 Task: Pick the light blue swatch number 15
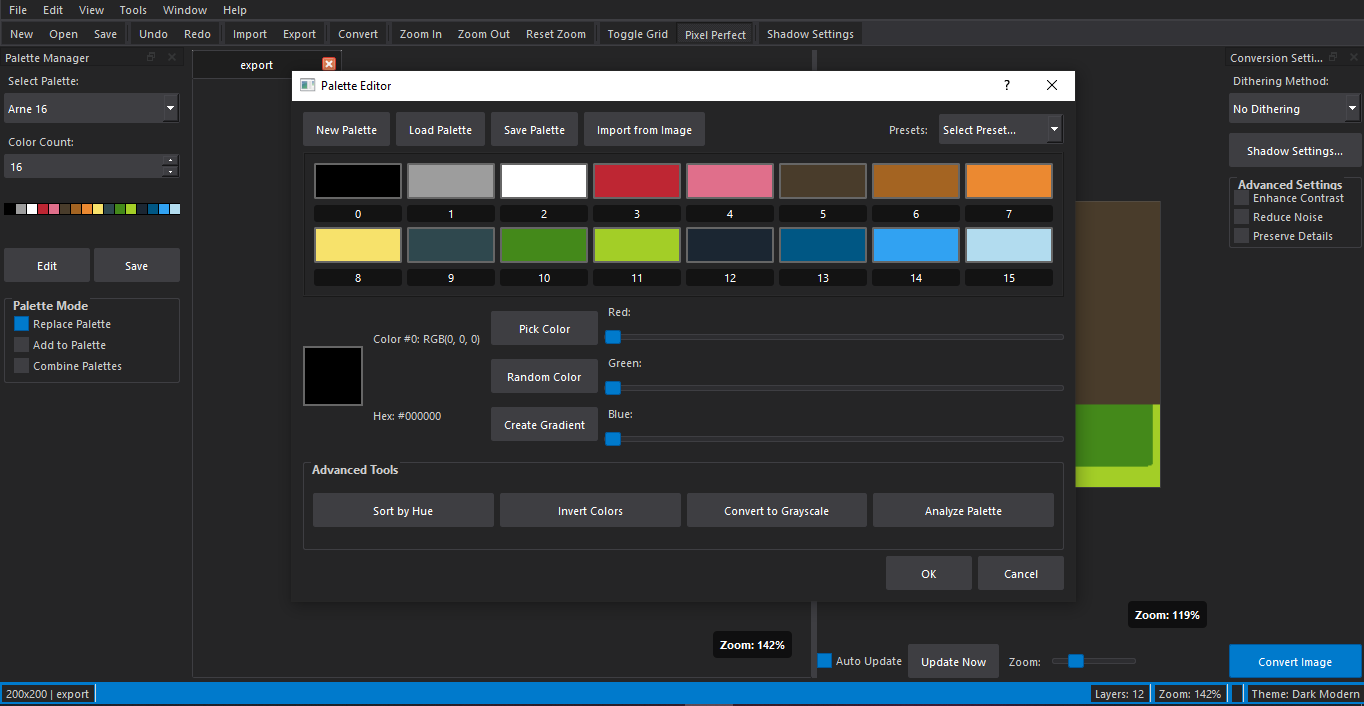1008,245
